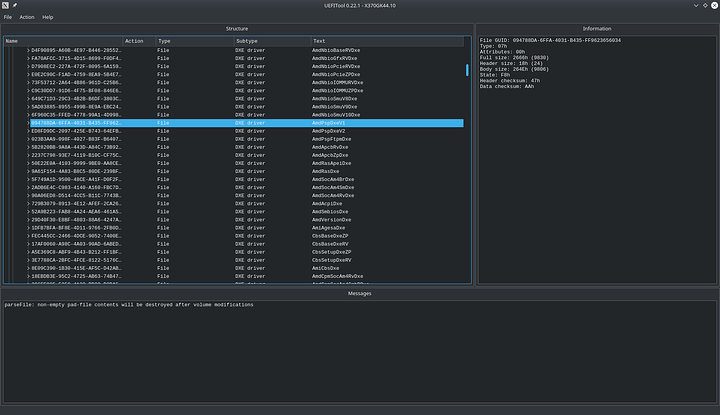Viewport: 720px width, 415px height.
Task: Click the Type column header
Action: 195,41
